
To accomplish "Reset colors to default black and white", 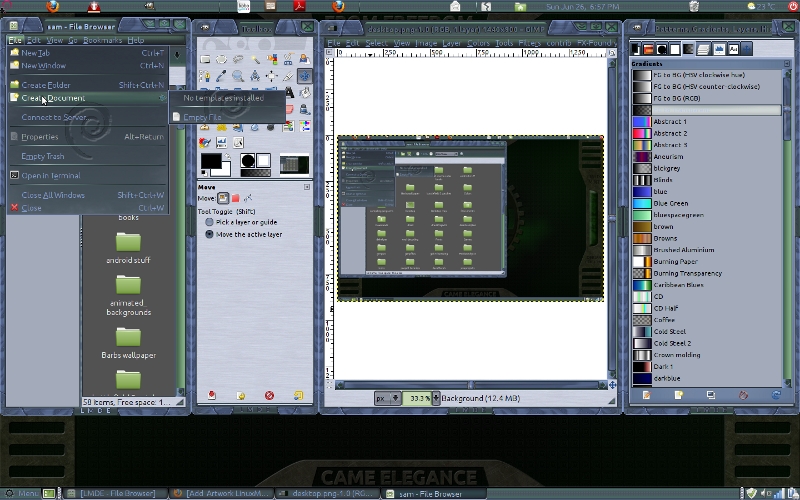I will click(204, 173).
